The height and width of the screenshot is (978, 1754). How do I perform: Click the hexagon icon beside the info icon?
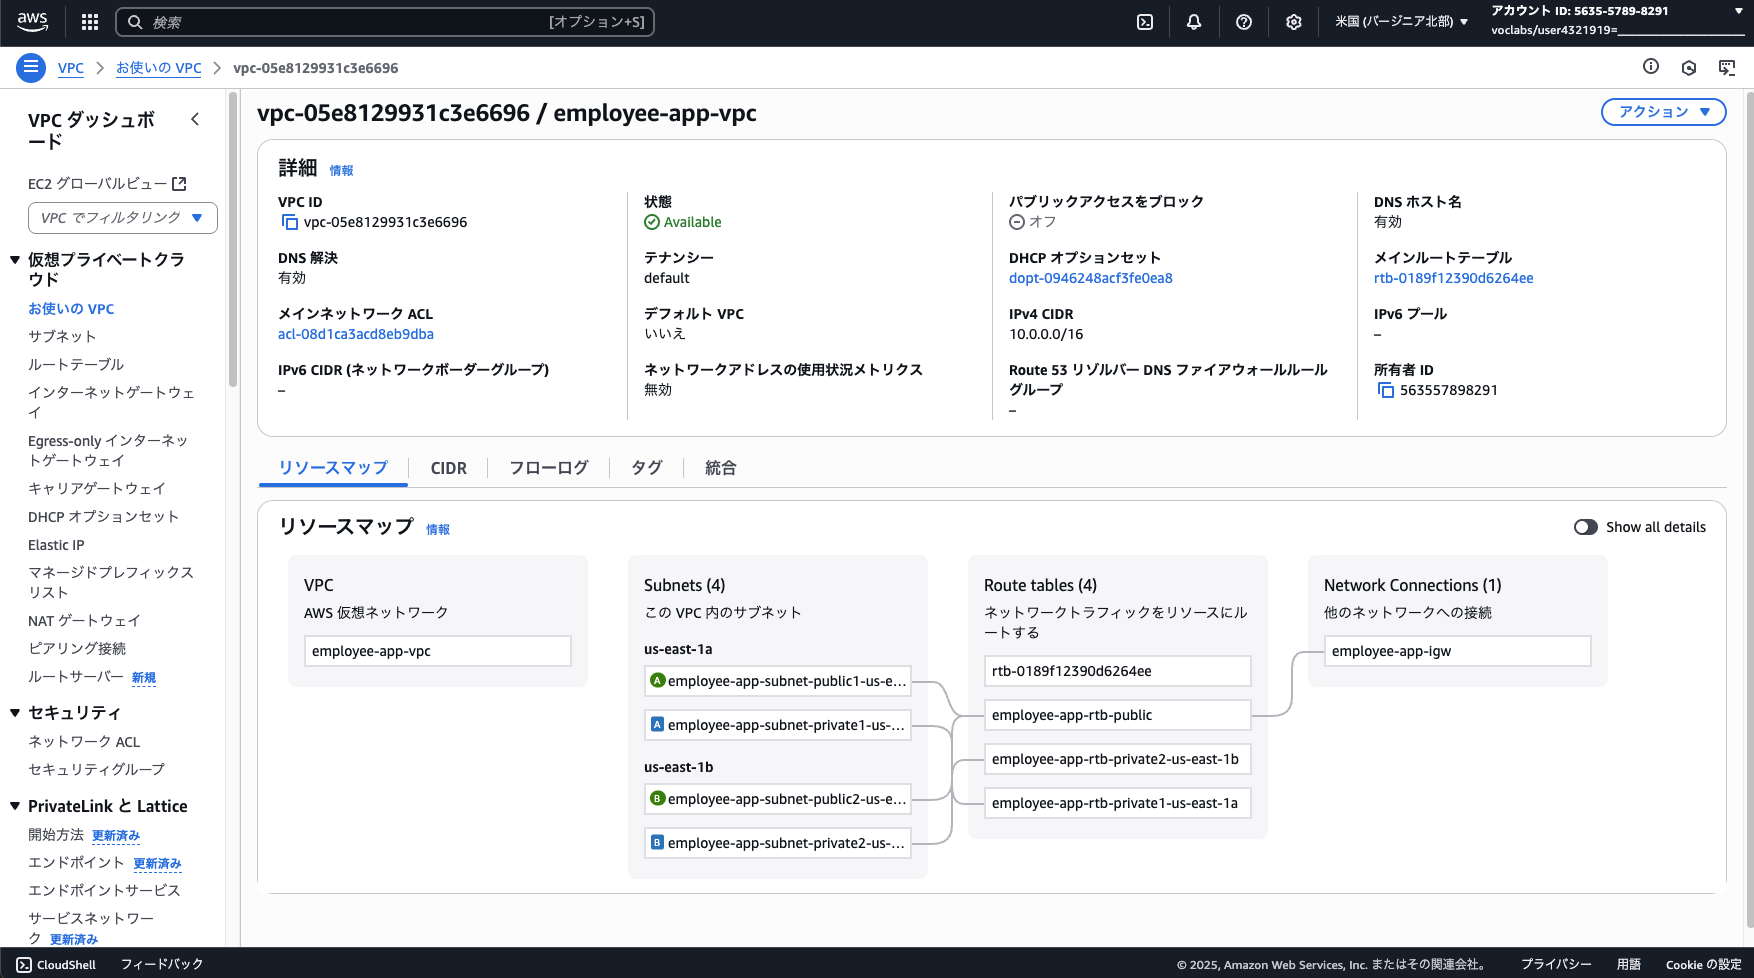tap(1689, 68)
